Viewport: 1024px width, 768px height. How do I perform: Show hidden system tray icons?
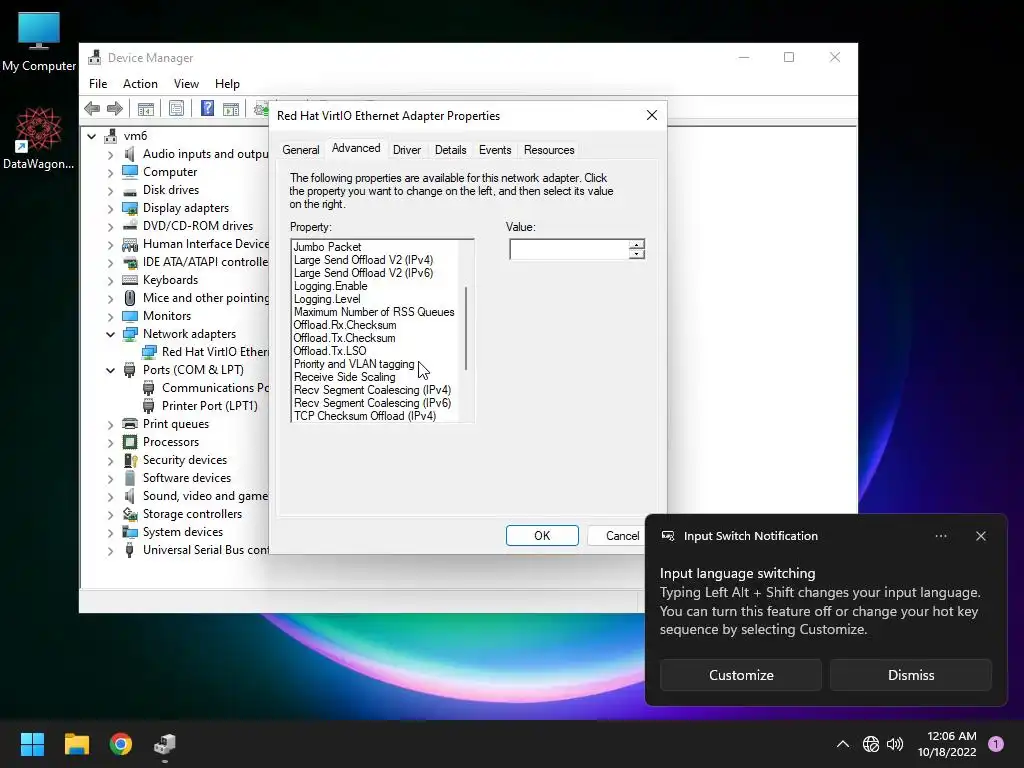(x=843, y=744)
